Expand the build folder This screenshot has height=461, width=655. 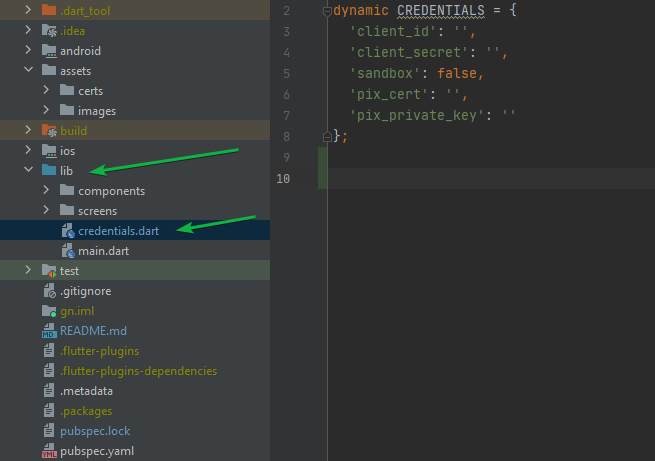pyautogui.click(x=28, y=130)
